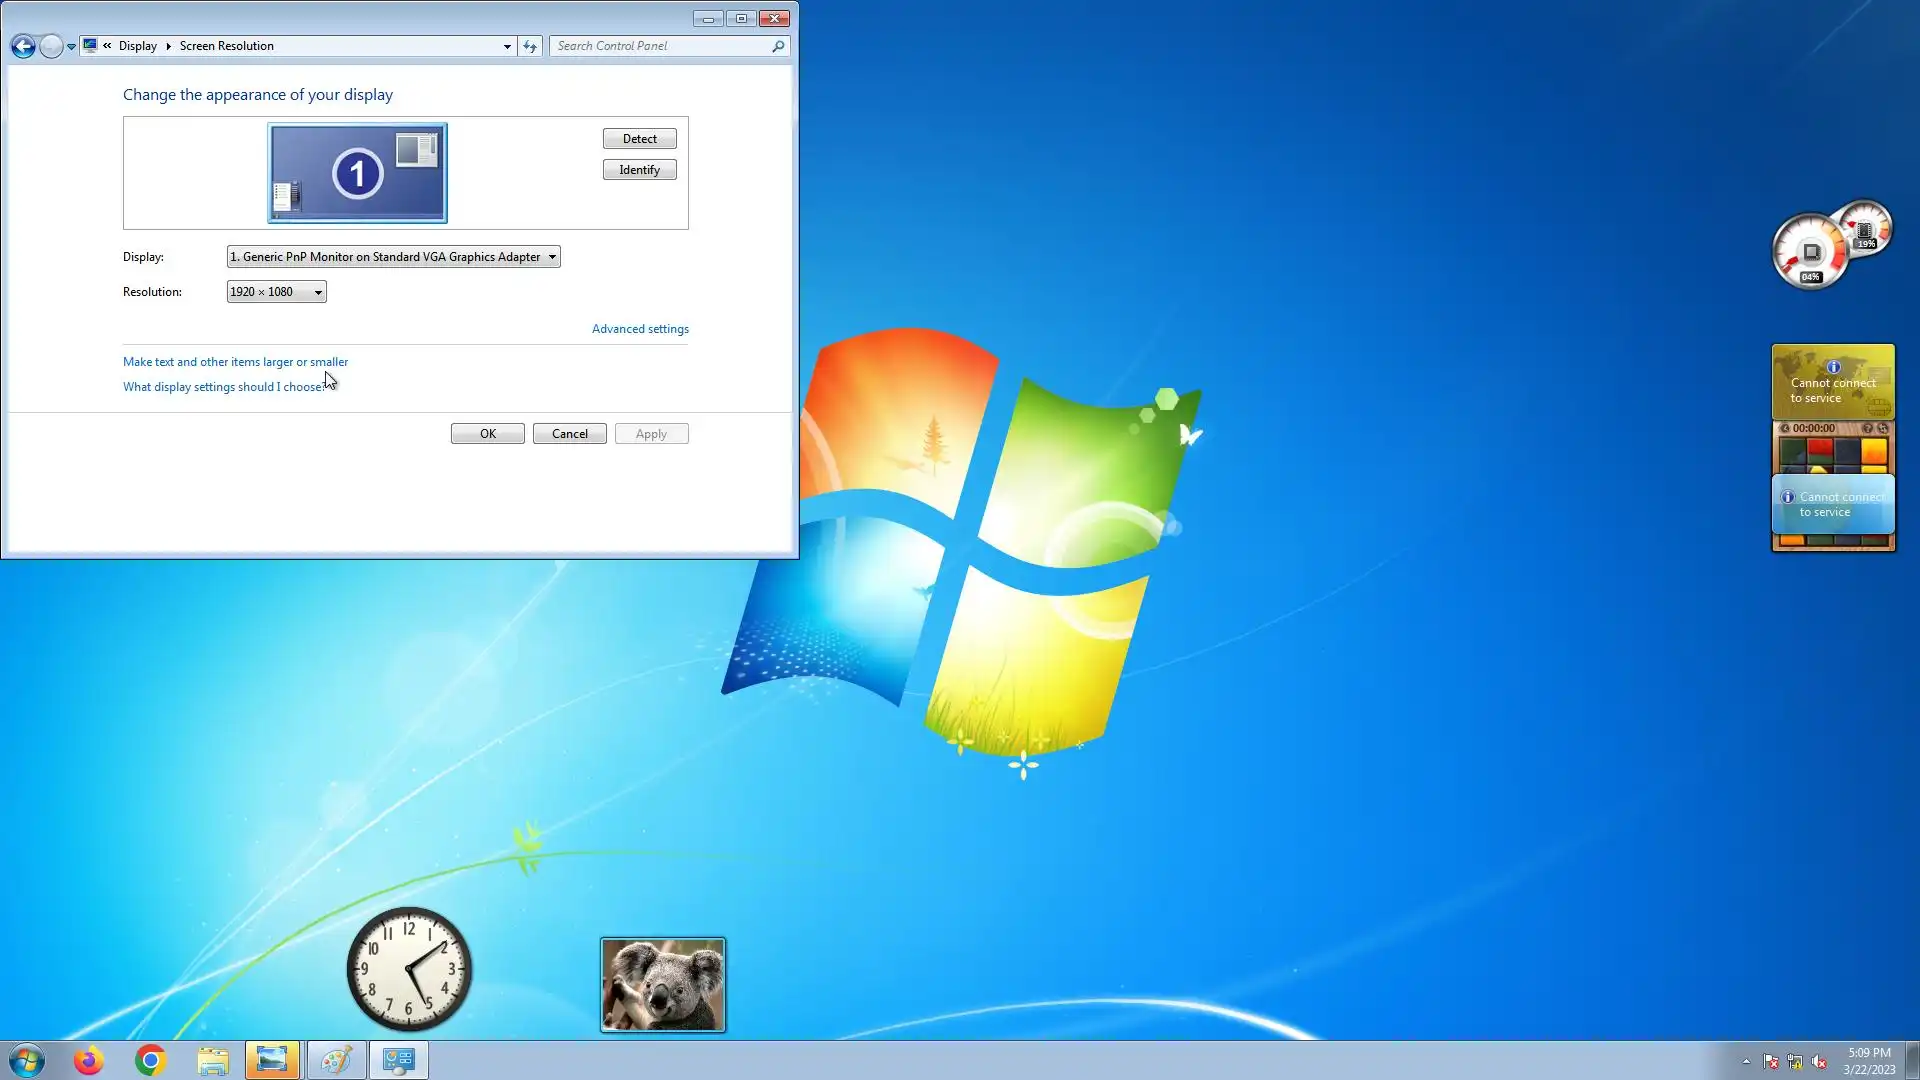Click the refresh button beside address bar
The image size is (1920, 1080).
point(530,46)
